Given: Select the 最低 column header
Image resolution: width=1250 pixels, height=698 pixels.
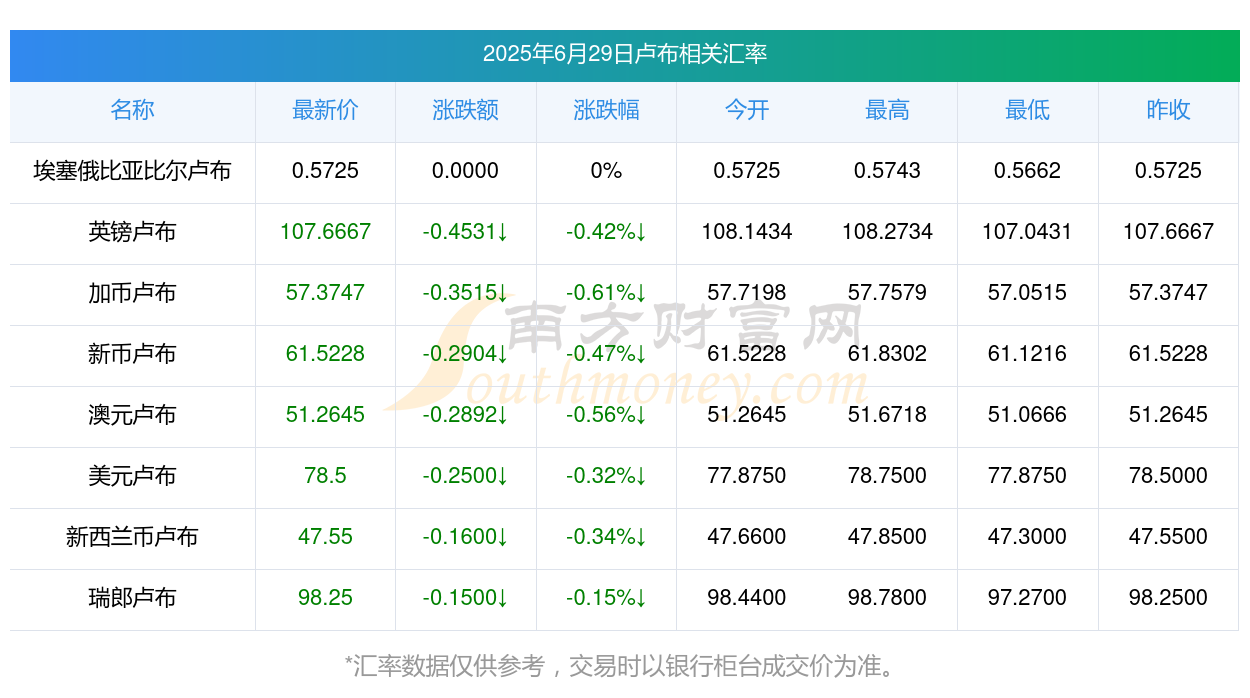Looking at the screenshot, I should pos(1028,110).
